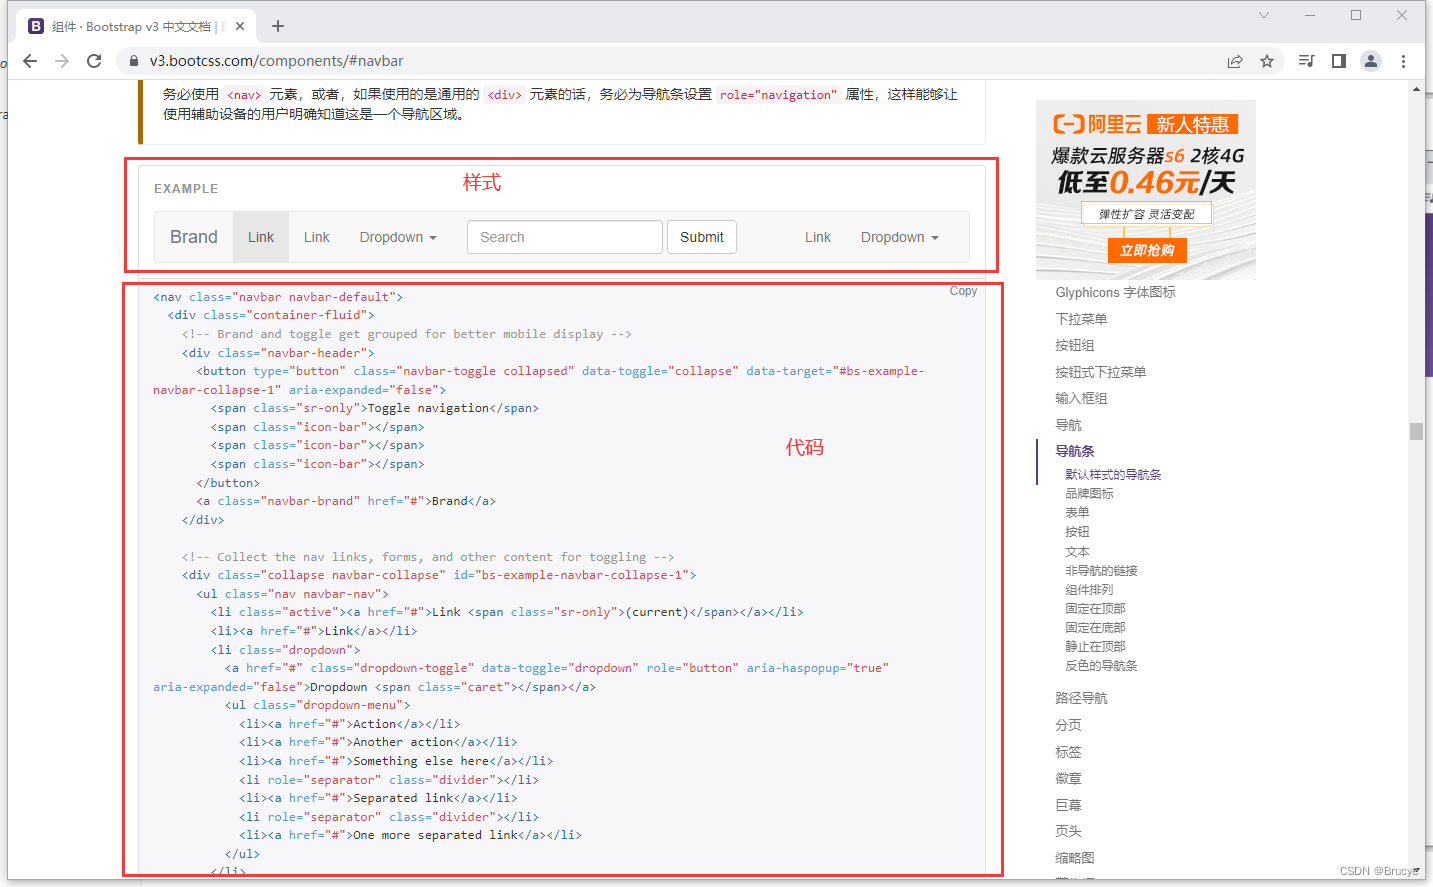Go forward with the browser forward arrow

tap(62, 61)
